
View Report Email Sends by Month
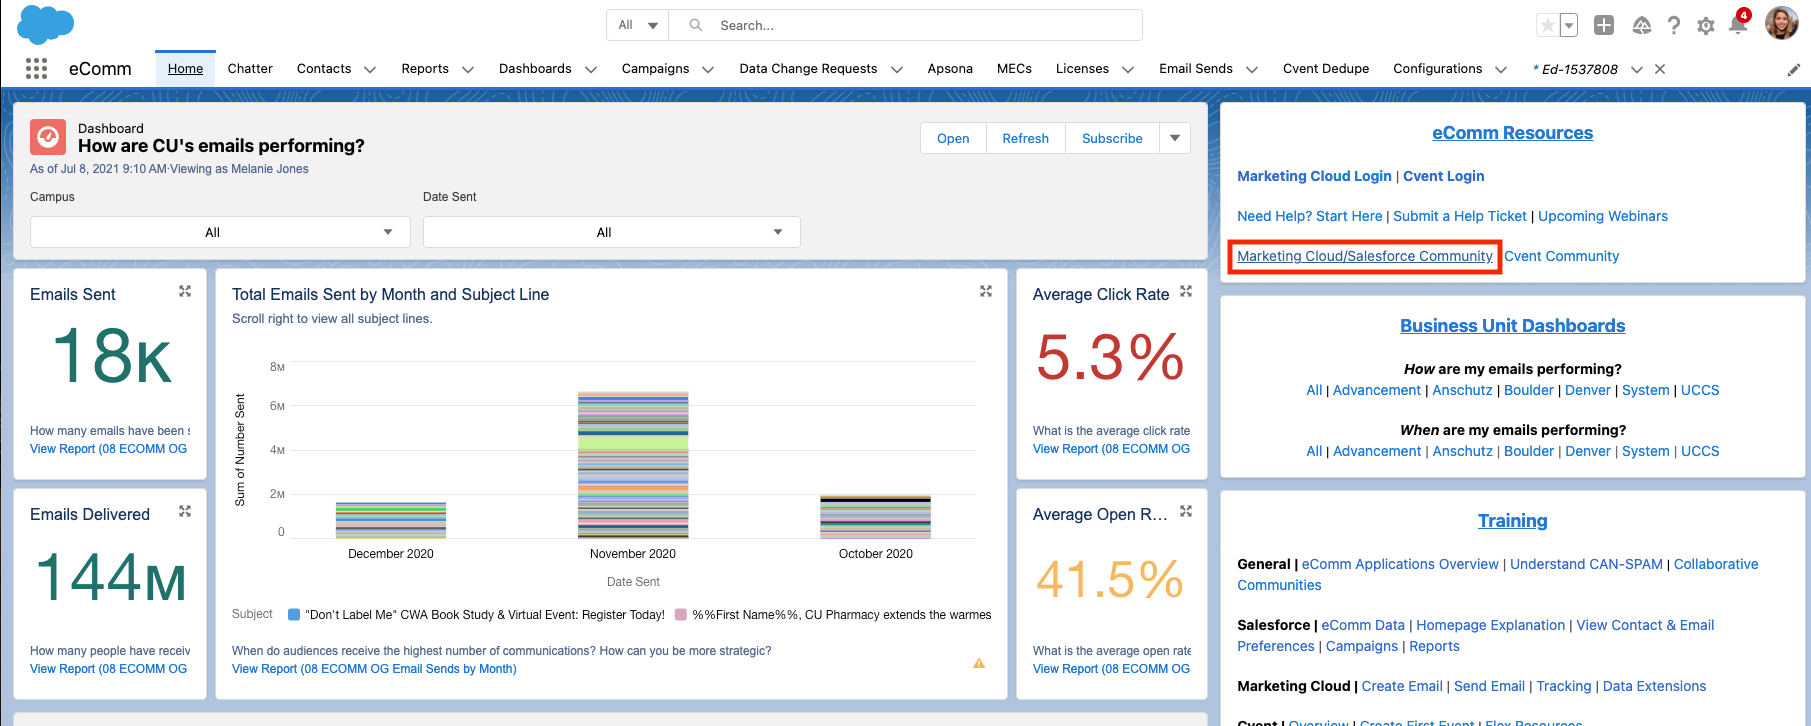[x=374, y=669]
